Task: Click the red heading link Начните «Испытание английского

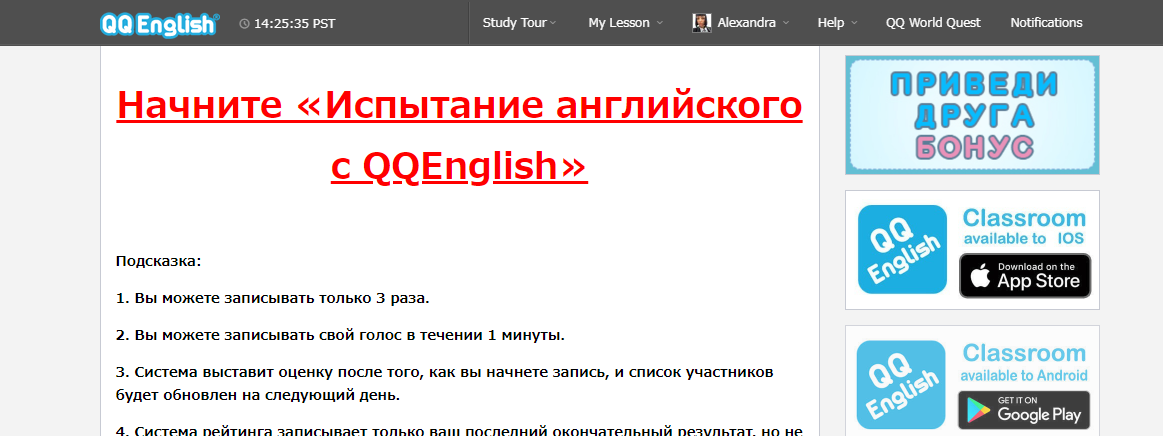Action: [459, 105]
